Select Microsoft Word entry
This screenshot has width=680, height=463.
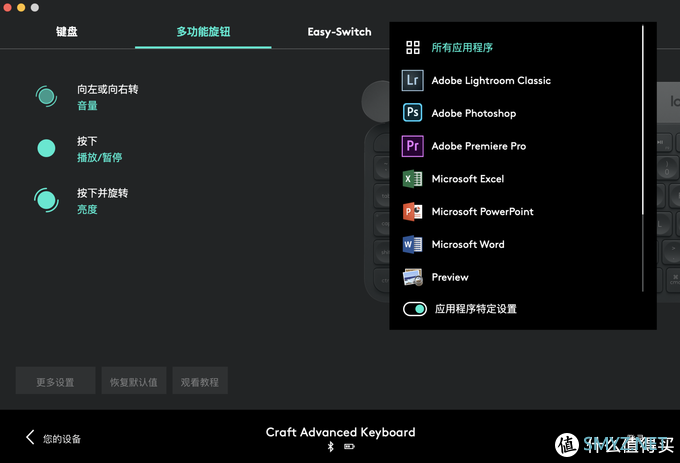click(468, 245)
